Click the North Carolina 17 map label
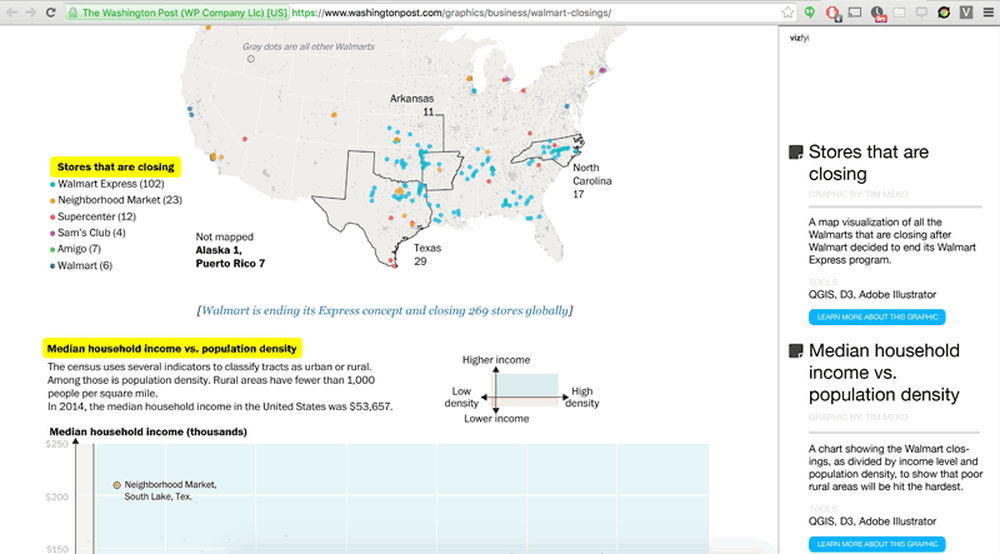Image resolution: width=1000 pixels, height=554 pixels. click(x=592, y=181)
